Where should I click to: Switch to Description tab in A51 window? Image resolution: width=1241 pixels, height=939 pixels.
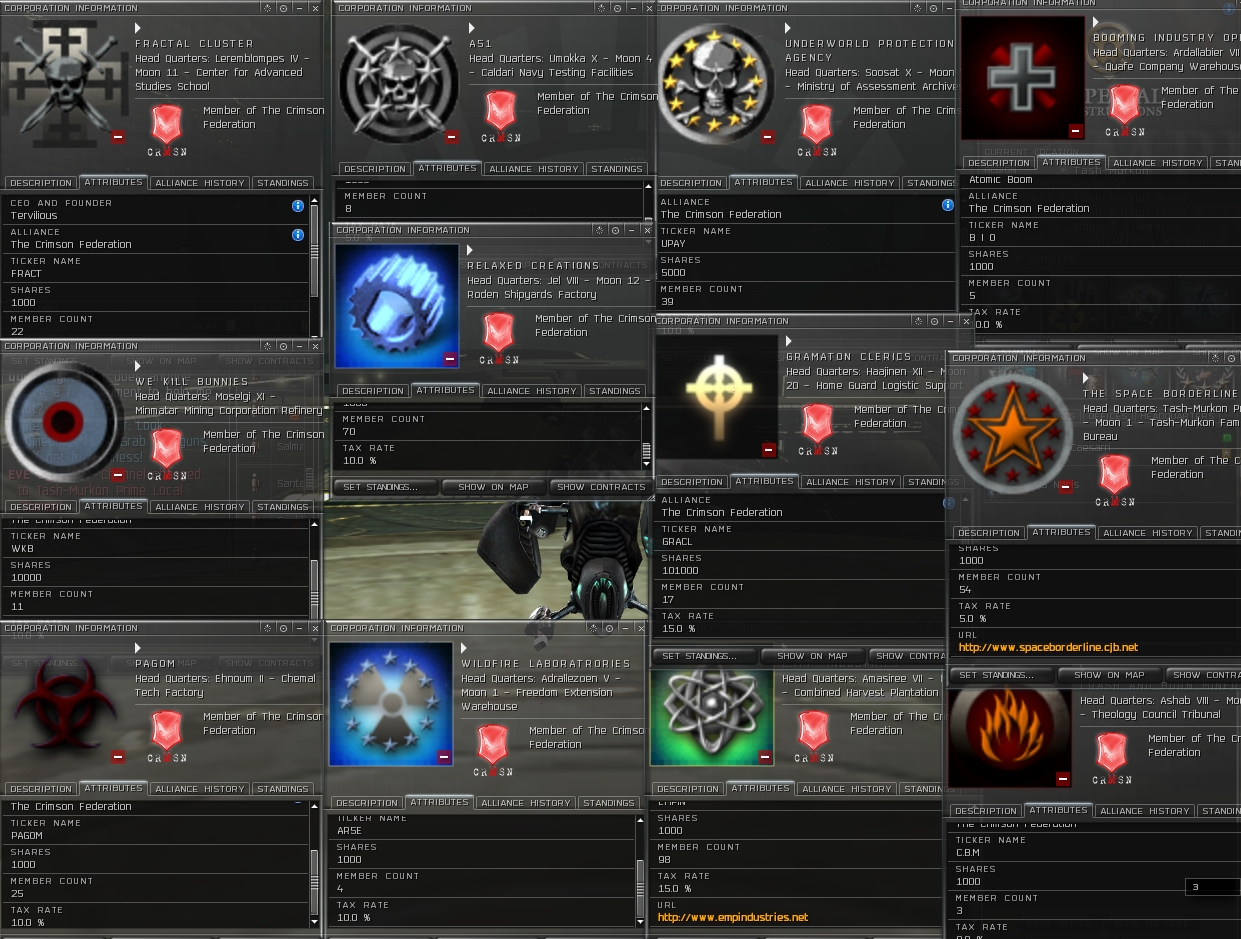(375, 169)
